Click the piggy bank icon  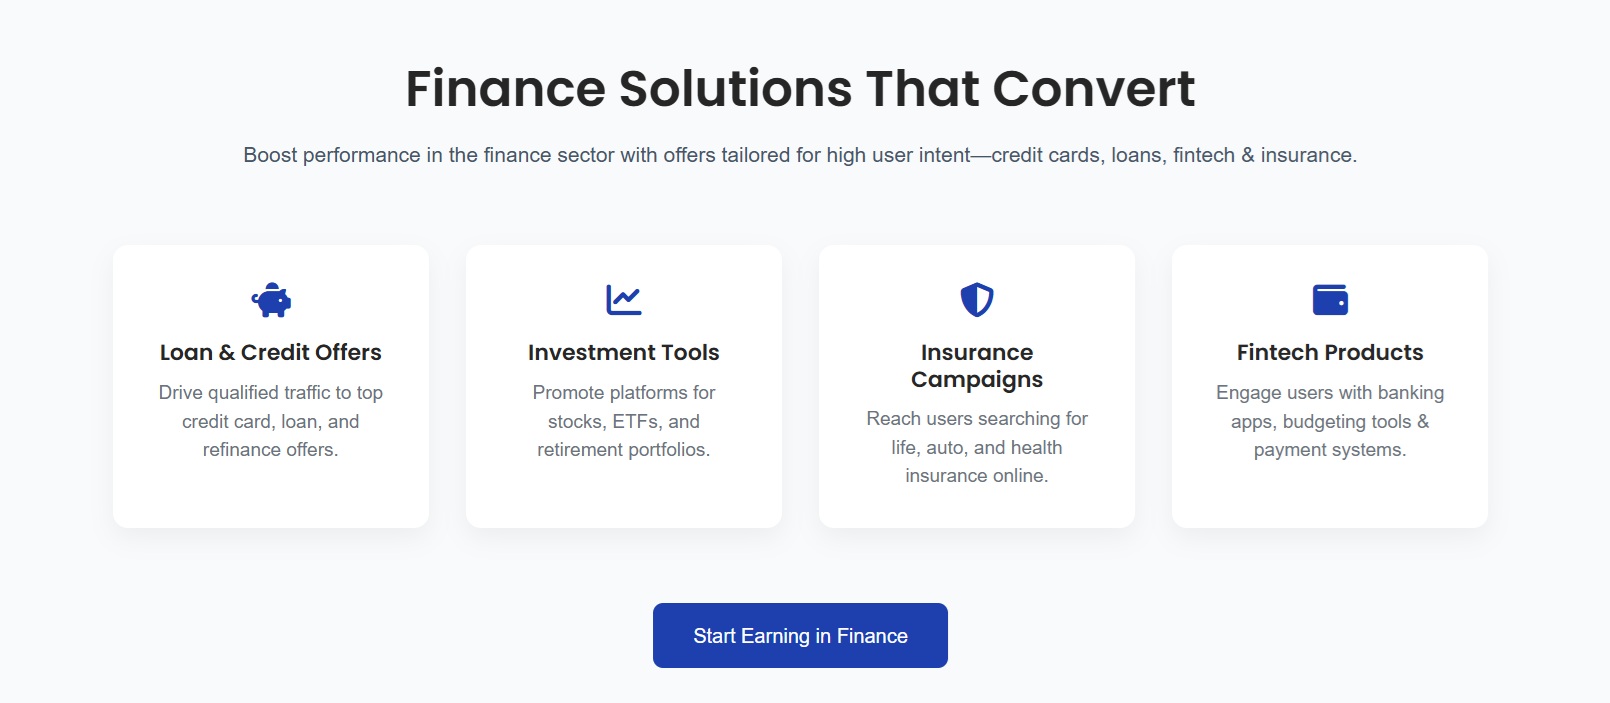pos(271,300)
